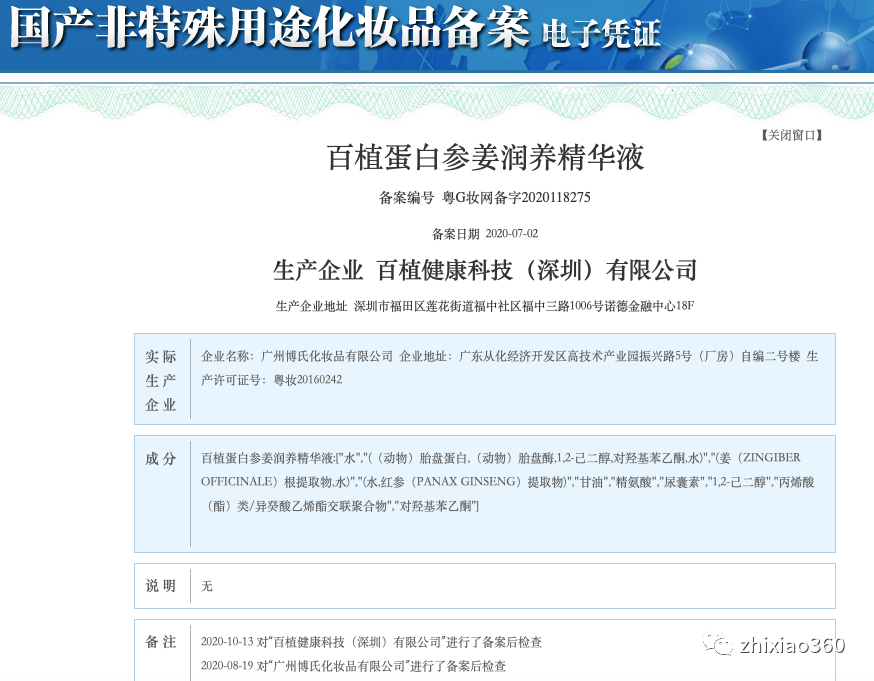Click the banner title 国产非特殊用途化妆品备案
Image resolution: width=874 pixels, height=681 pixels.
269,27
